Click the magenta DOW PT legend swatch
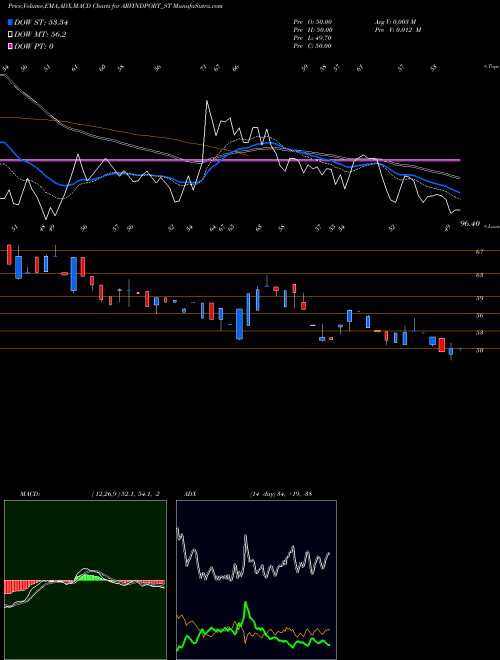The height and width of the screenshot is (660, 500). [10, 46]
